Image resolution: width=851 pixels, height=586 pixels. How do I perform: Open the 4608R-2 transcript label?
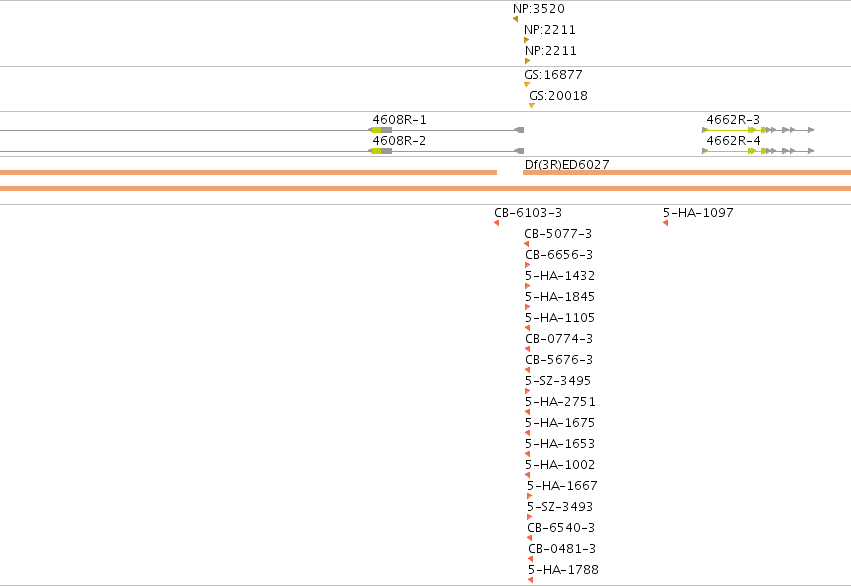tap(399, 141)
